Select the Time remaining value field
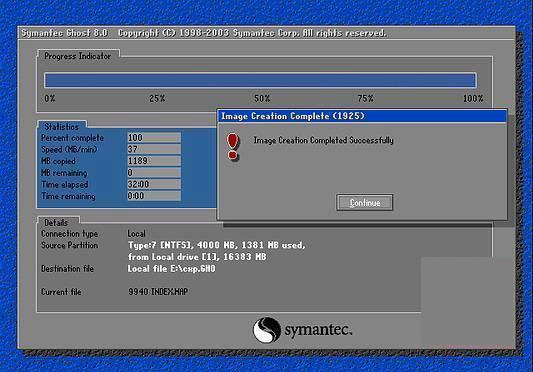Image resolution: width=533 pixels, height=372 pixels. (154, 196)
